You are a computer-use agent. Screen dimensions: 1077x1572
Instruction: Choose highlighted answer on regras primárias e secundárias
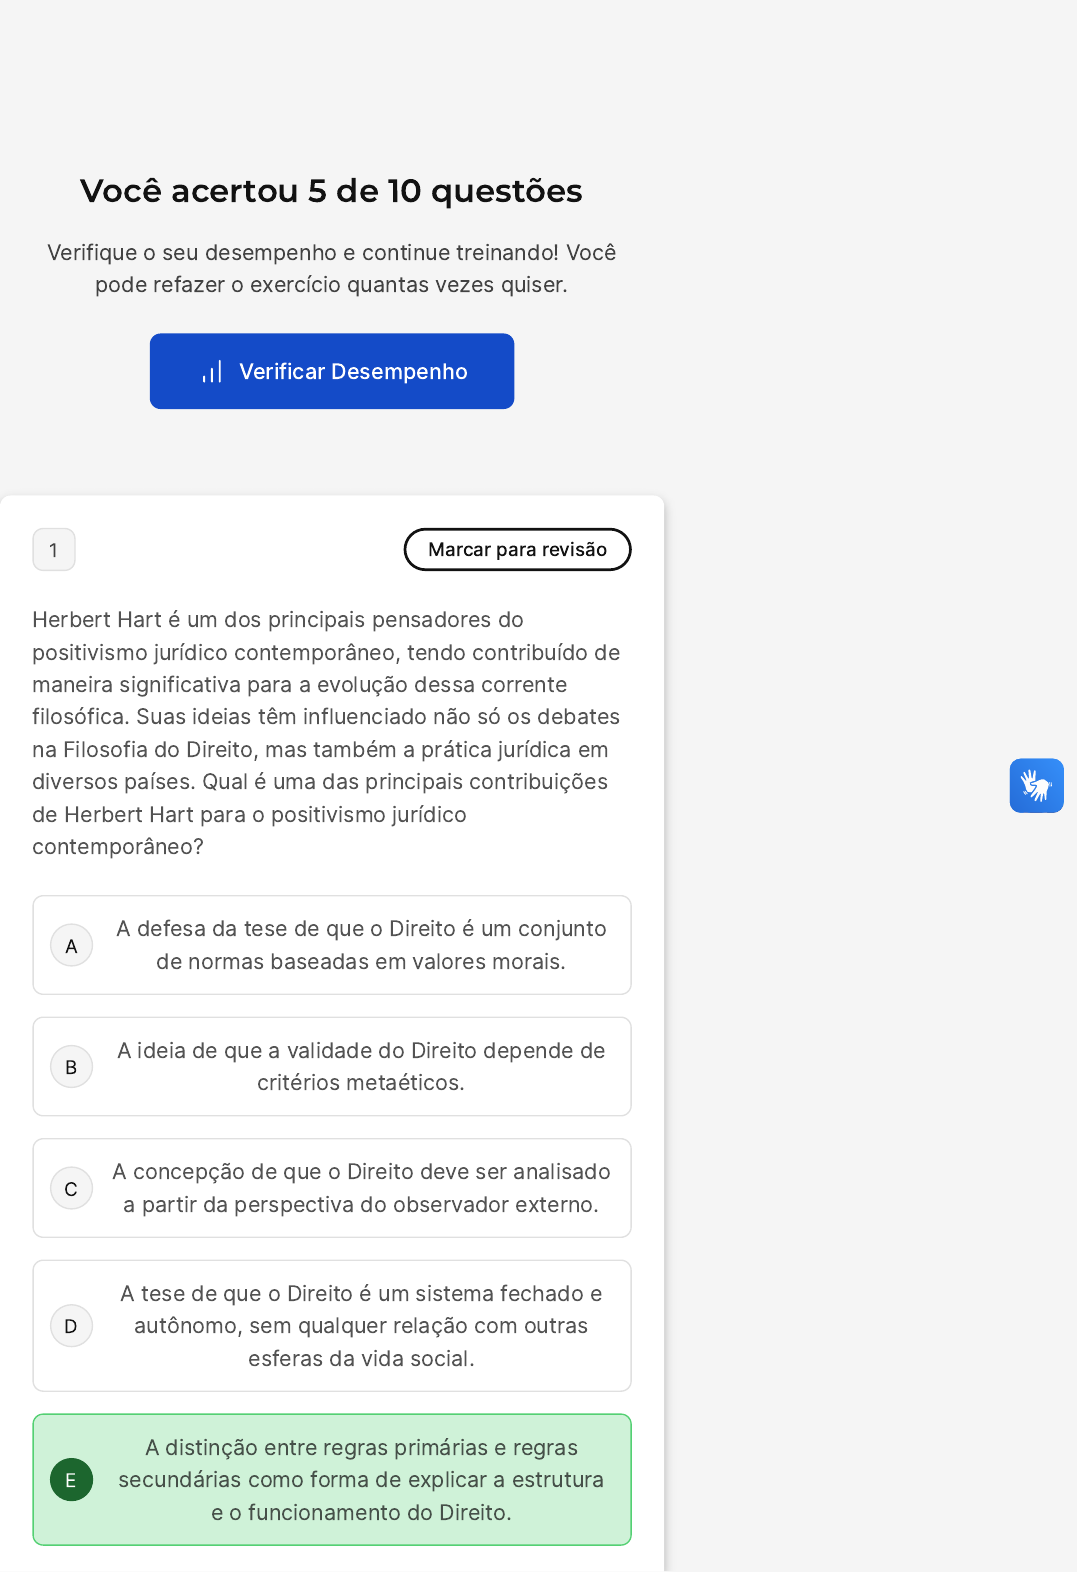pyautogui.click(x=332, y=1480)
